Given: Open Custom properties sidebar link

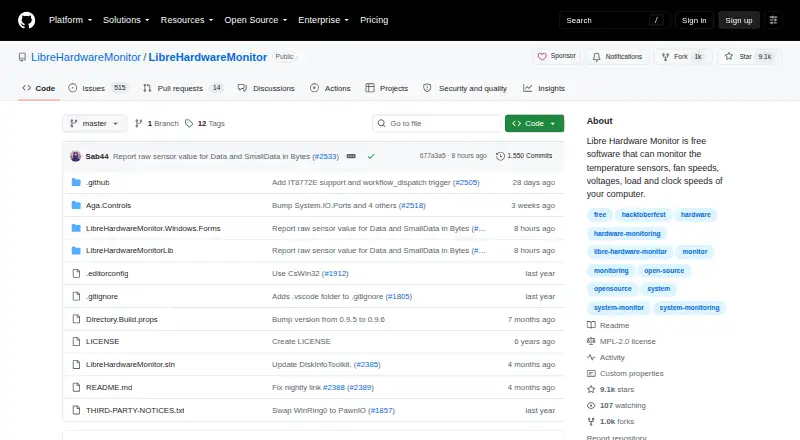Looking at the screenshot, I should pyautogui.click(x=626, y=374).
